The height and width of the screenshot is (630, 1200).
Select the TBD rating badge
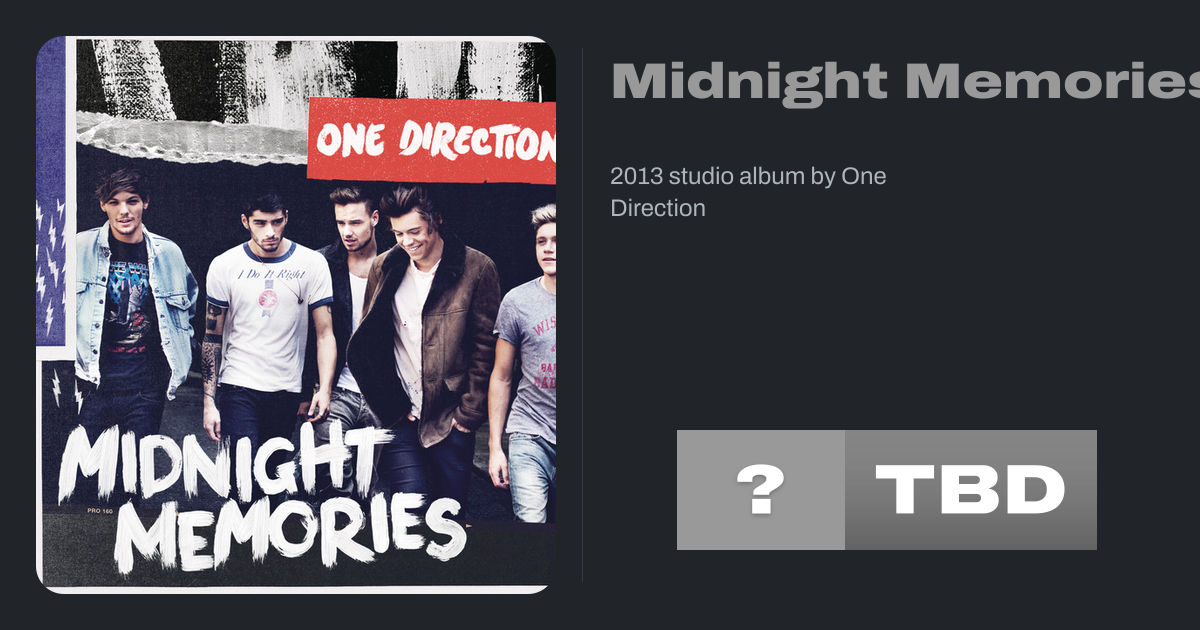pos(971,490)
